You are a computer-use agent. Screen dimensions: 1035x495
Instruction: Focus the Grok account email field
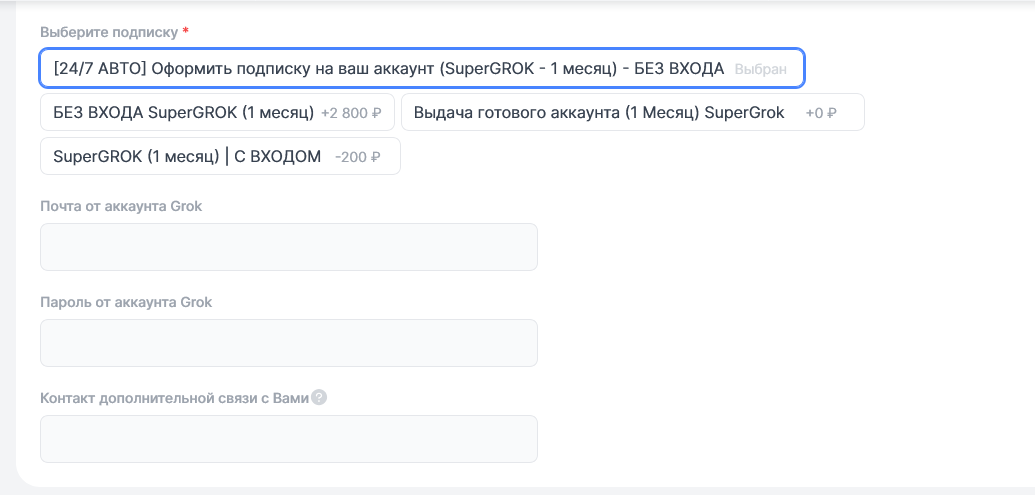point(288,247)
